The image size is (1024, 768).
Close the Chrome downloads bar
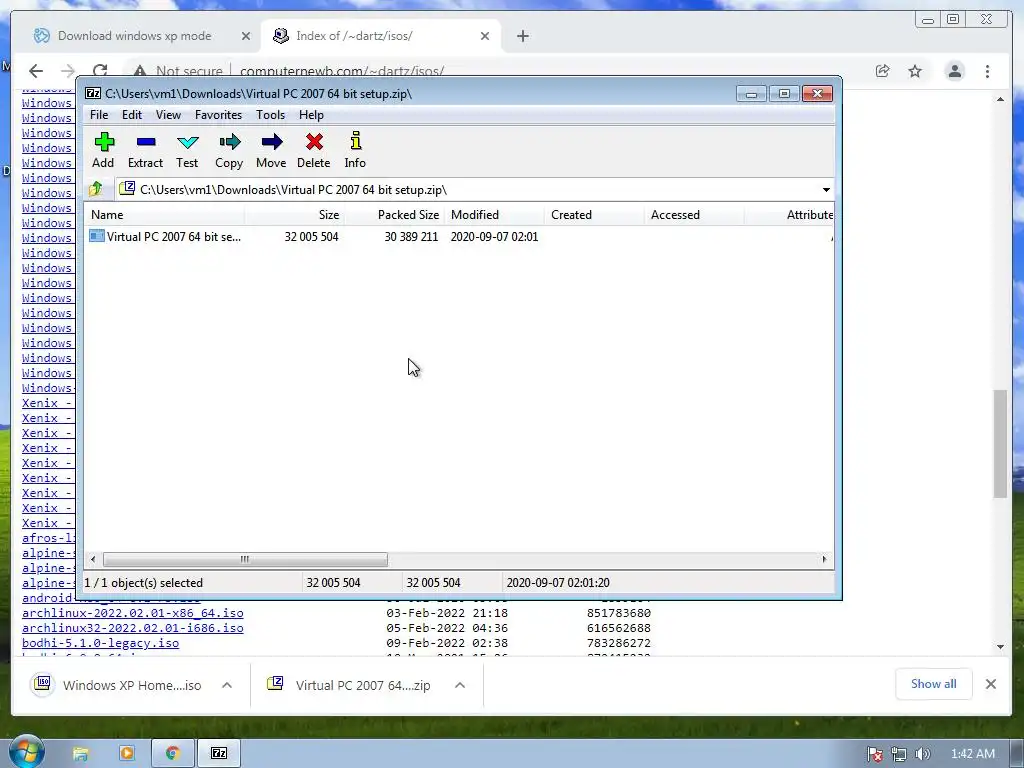click(991, 684)
